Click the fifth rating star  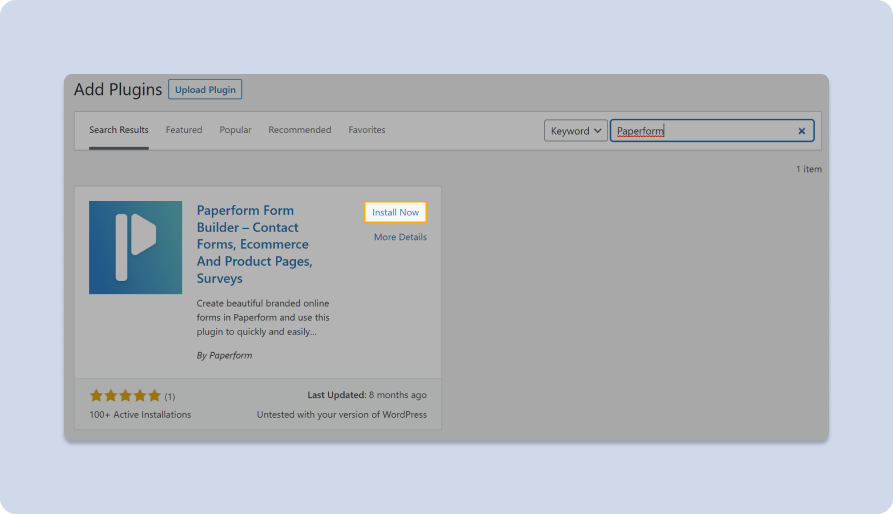point(154,395)
